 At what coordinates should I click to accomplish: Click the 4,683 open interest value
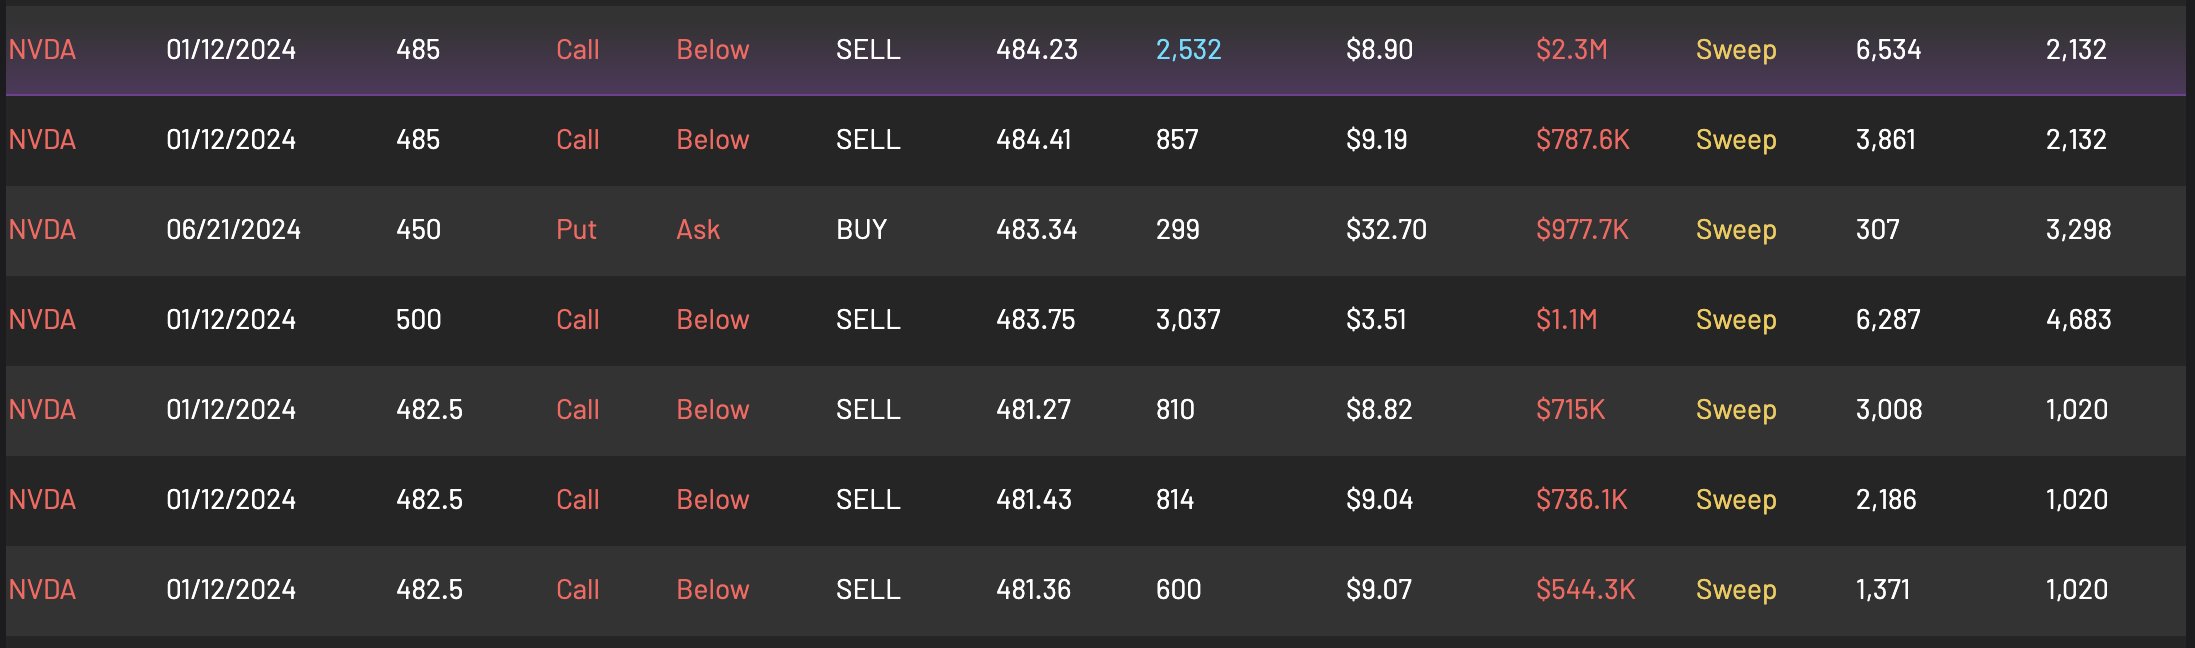(2078, 320)
